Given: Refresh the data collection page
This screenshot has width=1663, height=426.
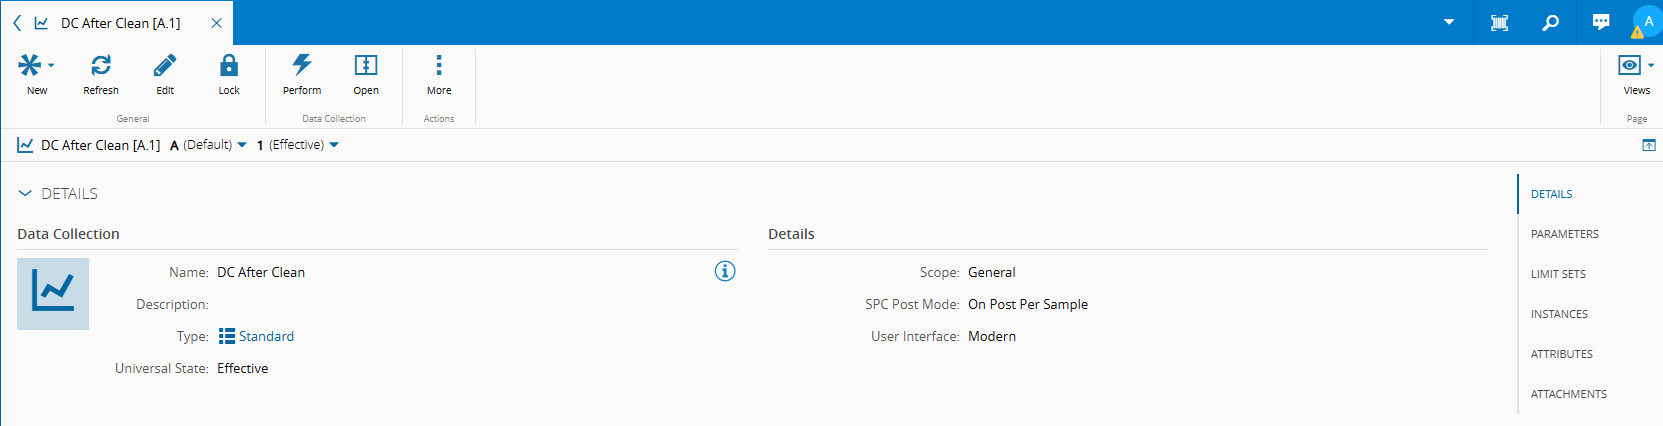Looking at the screenshot, I should coord(101,66).
